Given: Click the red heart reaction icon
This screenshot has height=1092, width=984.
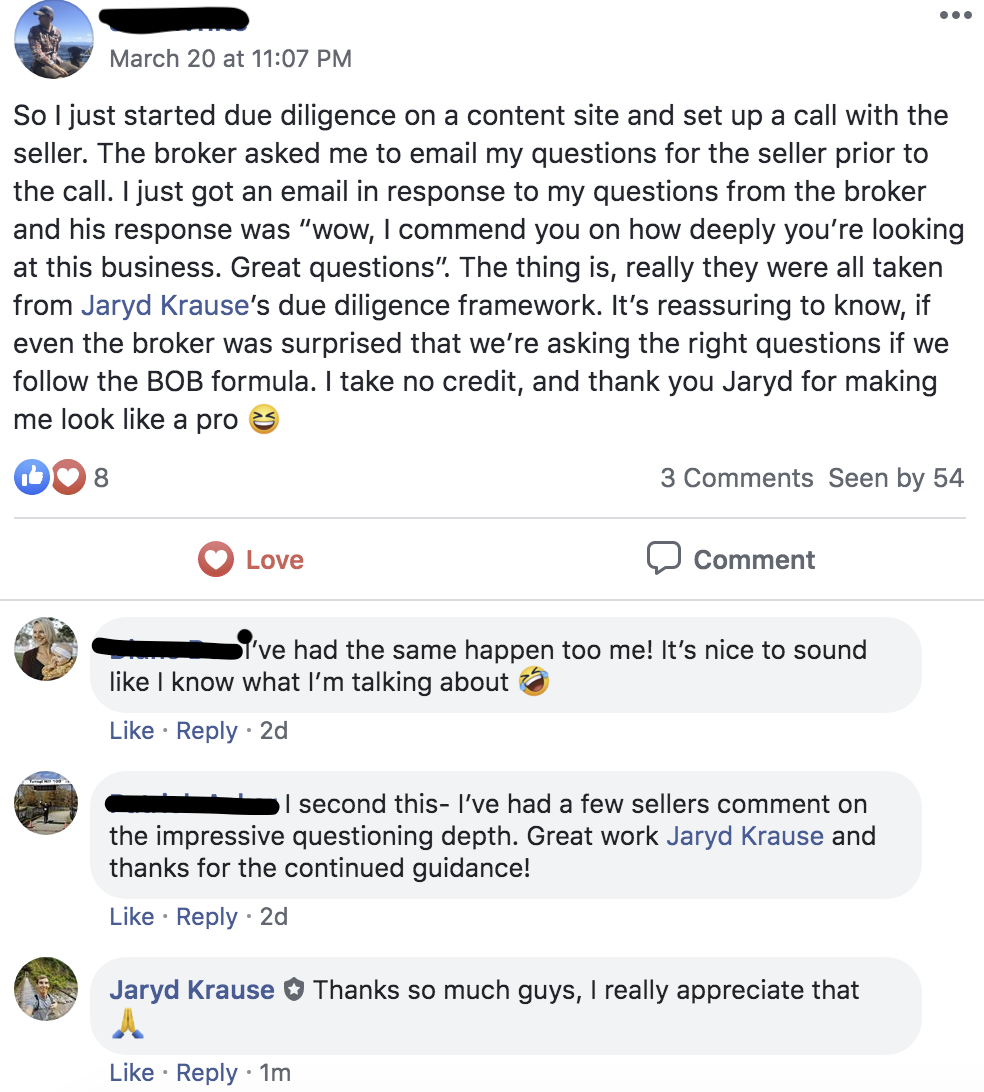Looking at the screenshot, I should pos(68,478).
